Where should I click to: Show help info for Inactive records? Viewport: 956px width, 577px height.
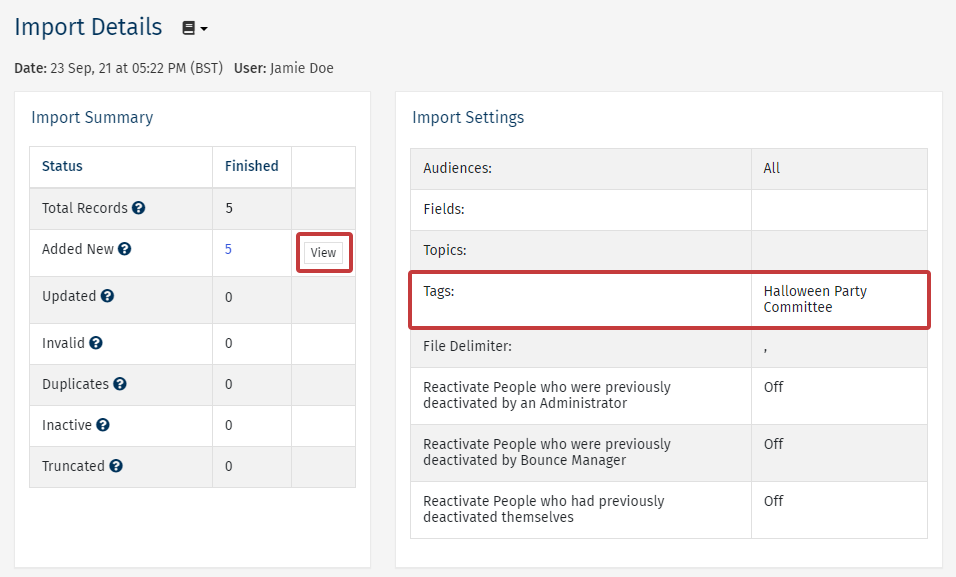103,425
